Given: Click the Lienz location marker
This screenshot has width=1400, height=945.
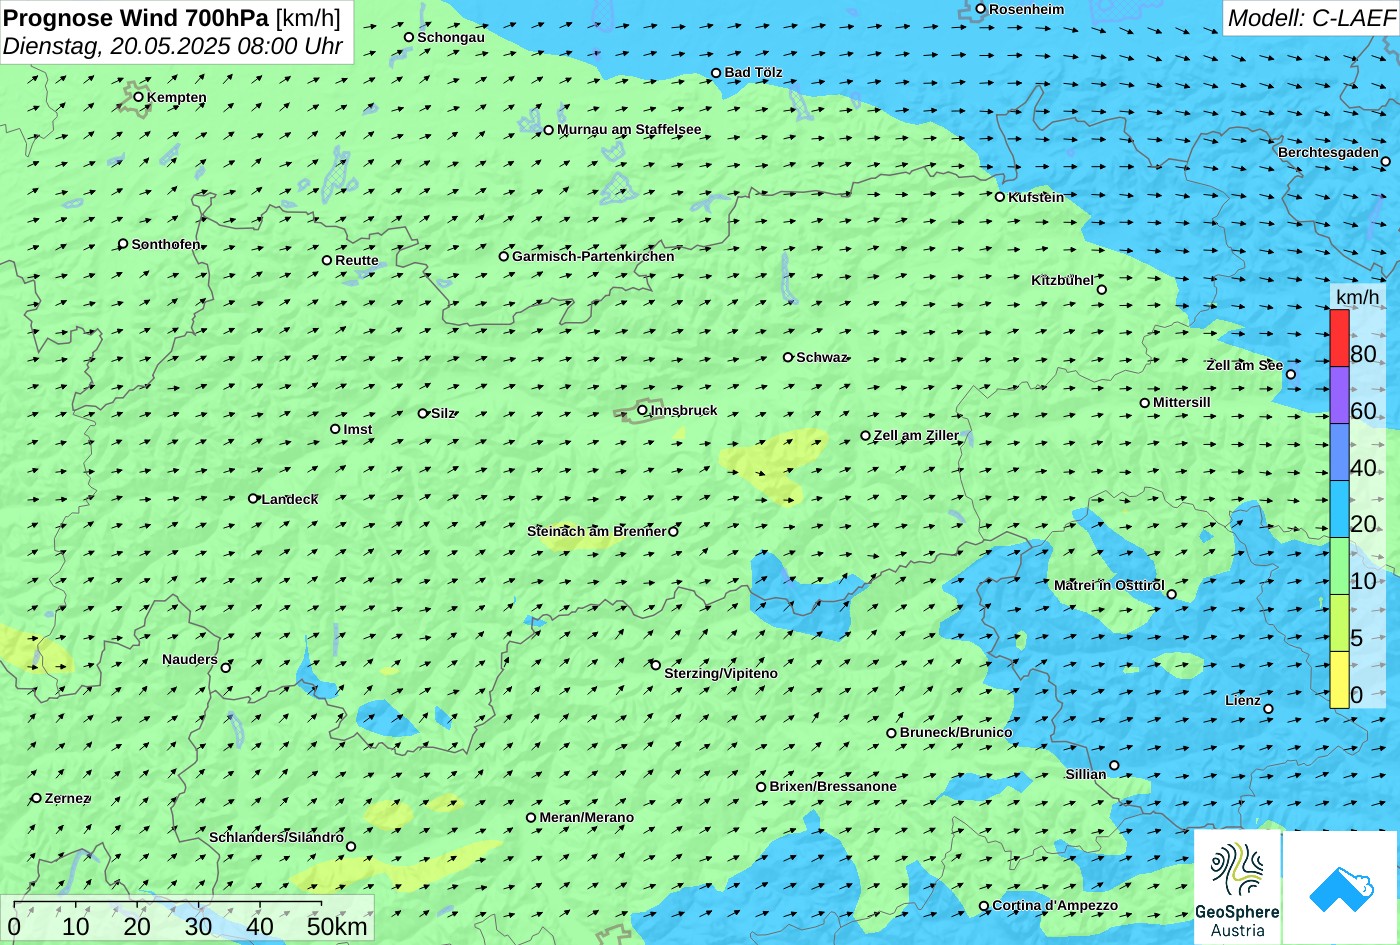Looking at the screenshot, I should pyautogui.click(x=1268, y=709).
